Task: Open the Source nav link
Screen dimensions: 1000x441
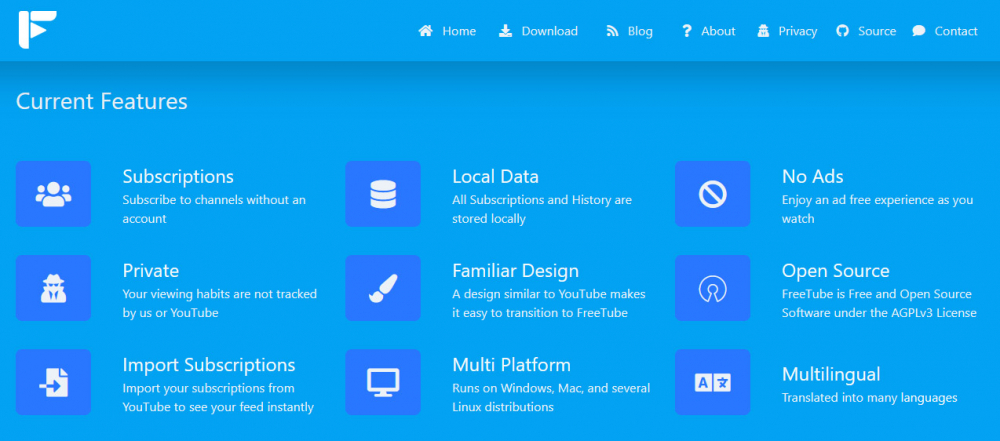Action: click(x=866, y=31)
